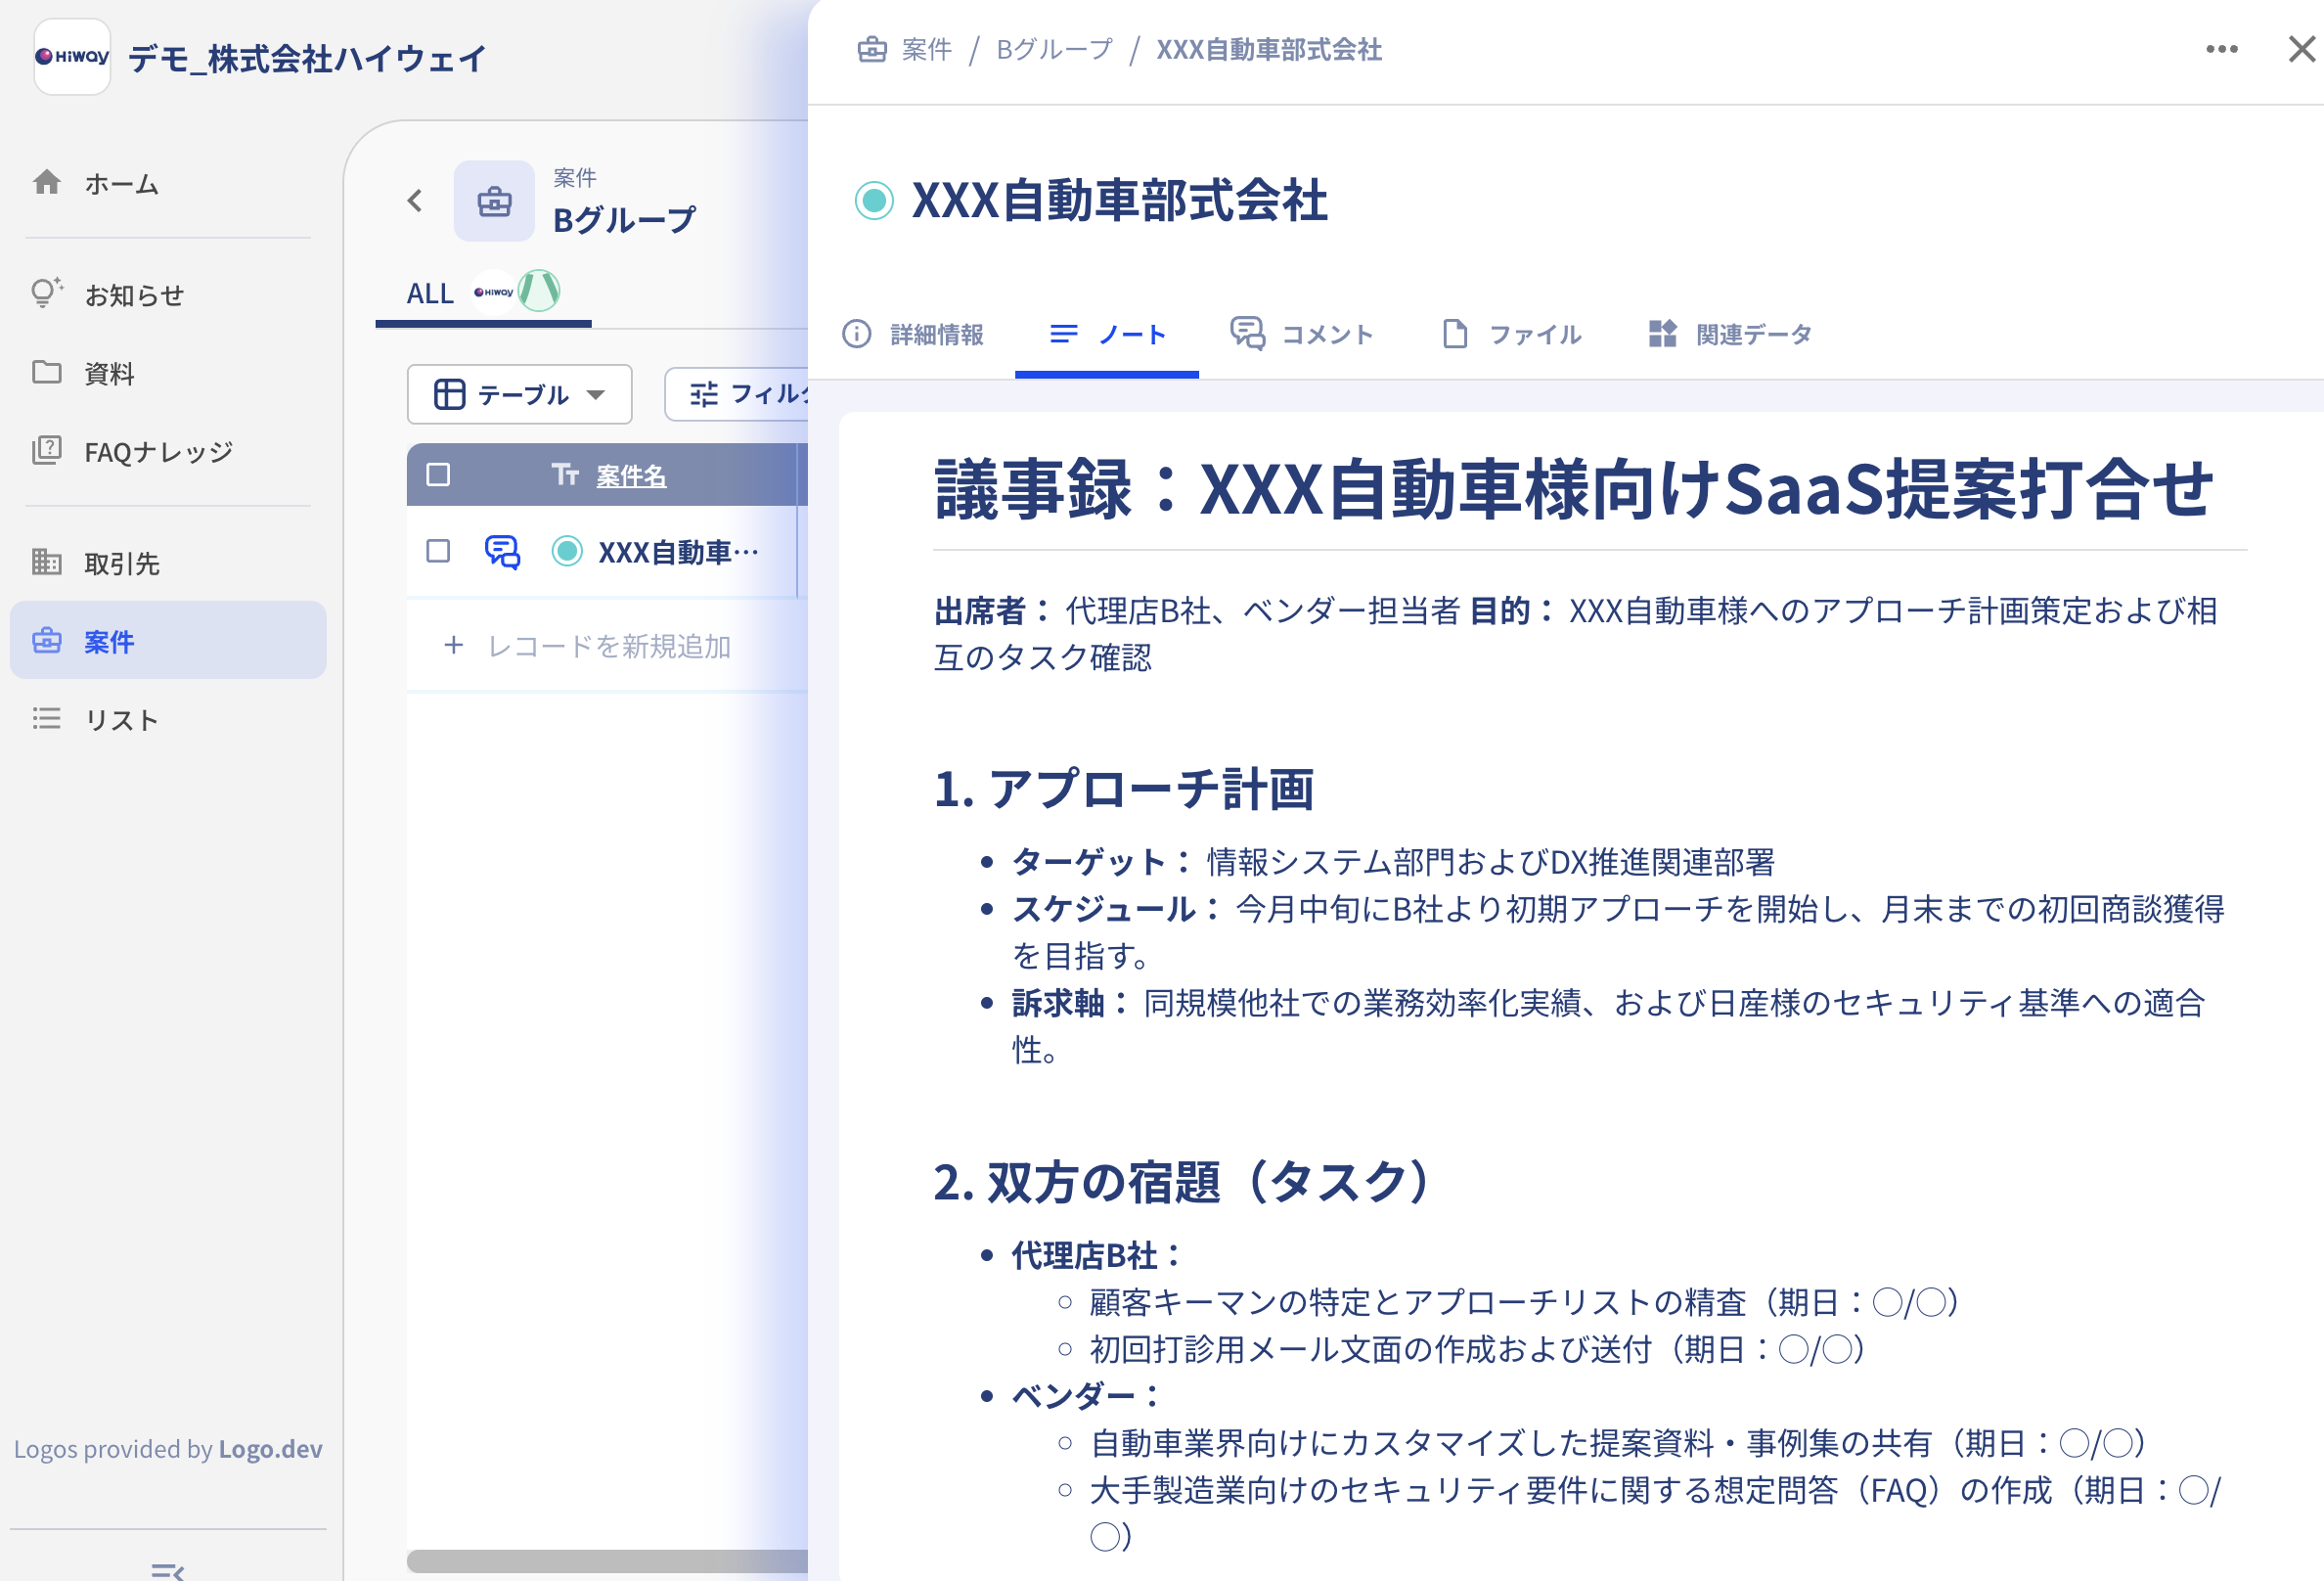Click the horizontal scrollbar under the table

(x=607, y=1561)
